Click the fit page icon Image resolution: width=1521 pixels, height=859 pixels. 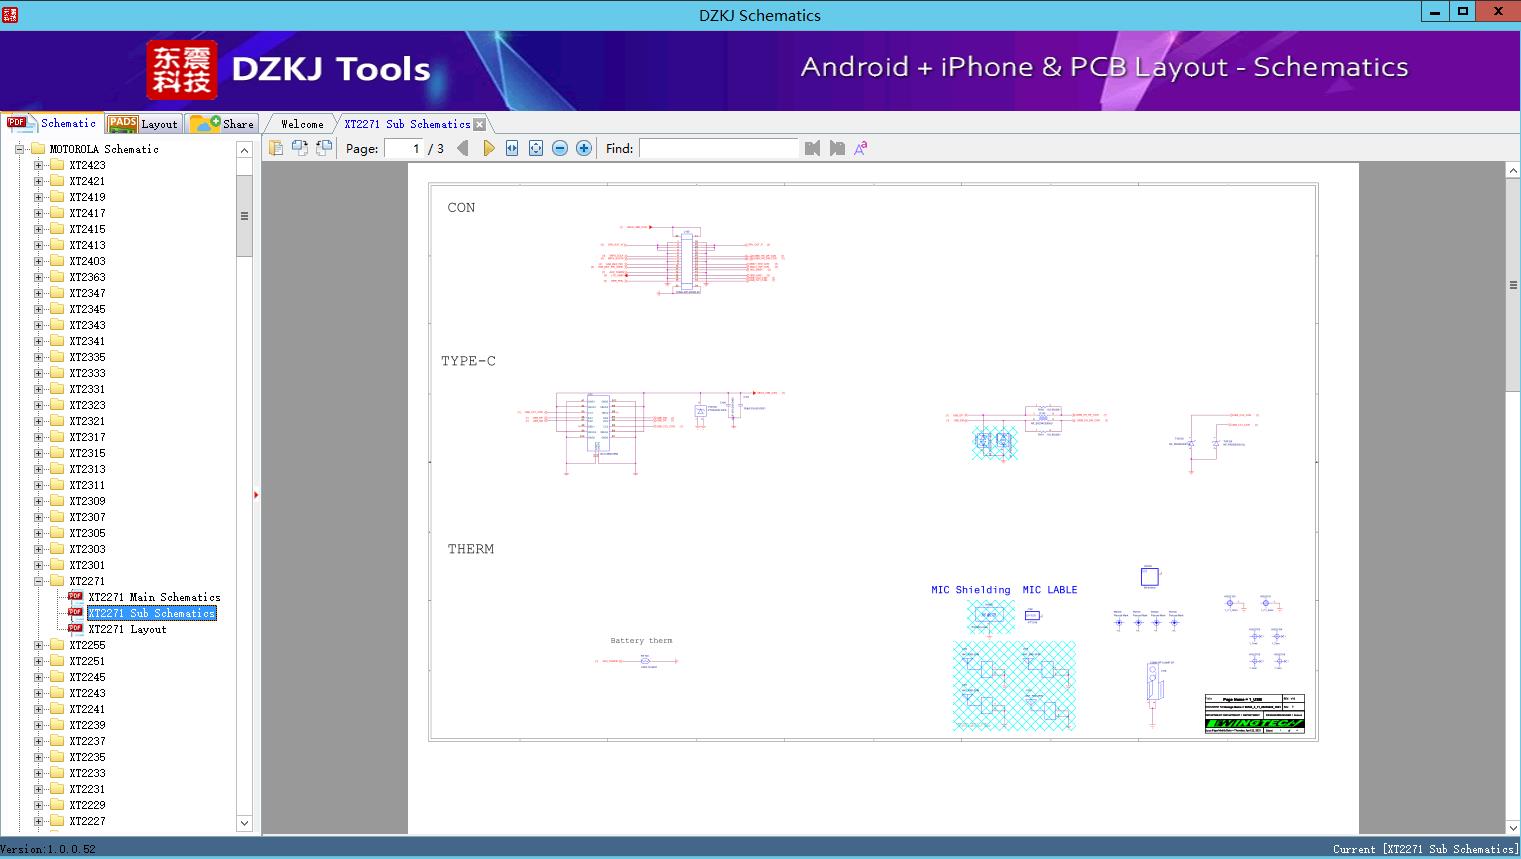tap(536, 148)
